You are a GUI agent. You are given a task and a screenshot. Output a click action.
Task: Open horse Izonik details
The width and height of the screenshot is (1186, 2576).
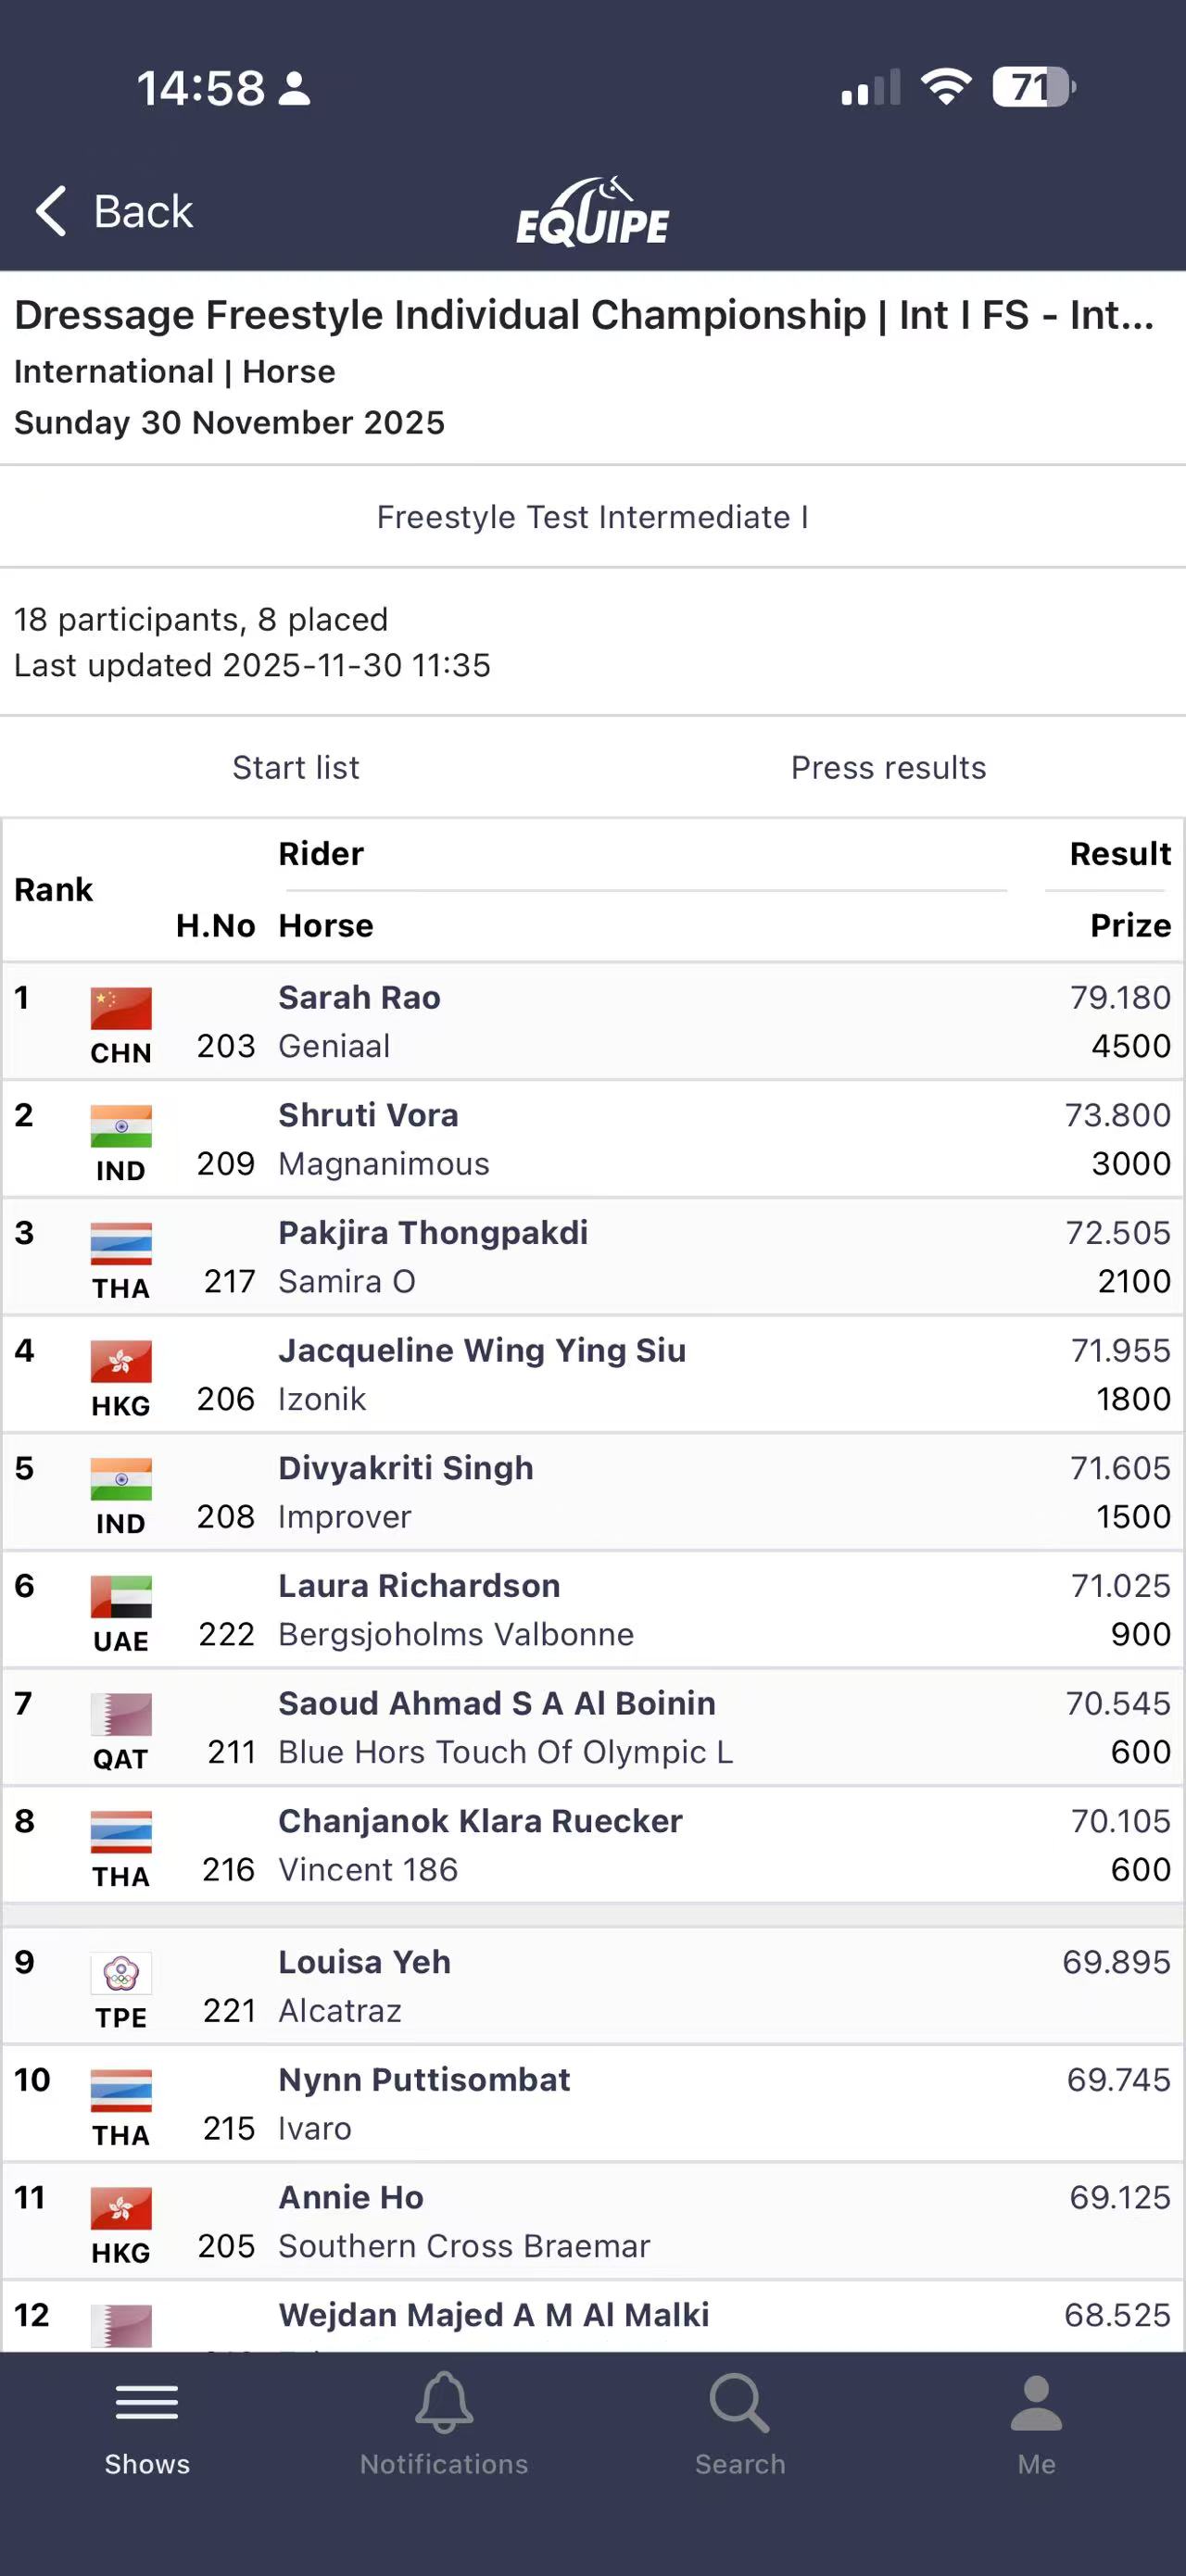[x=322, y=1399]
